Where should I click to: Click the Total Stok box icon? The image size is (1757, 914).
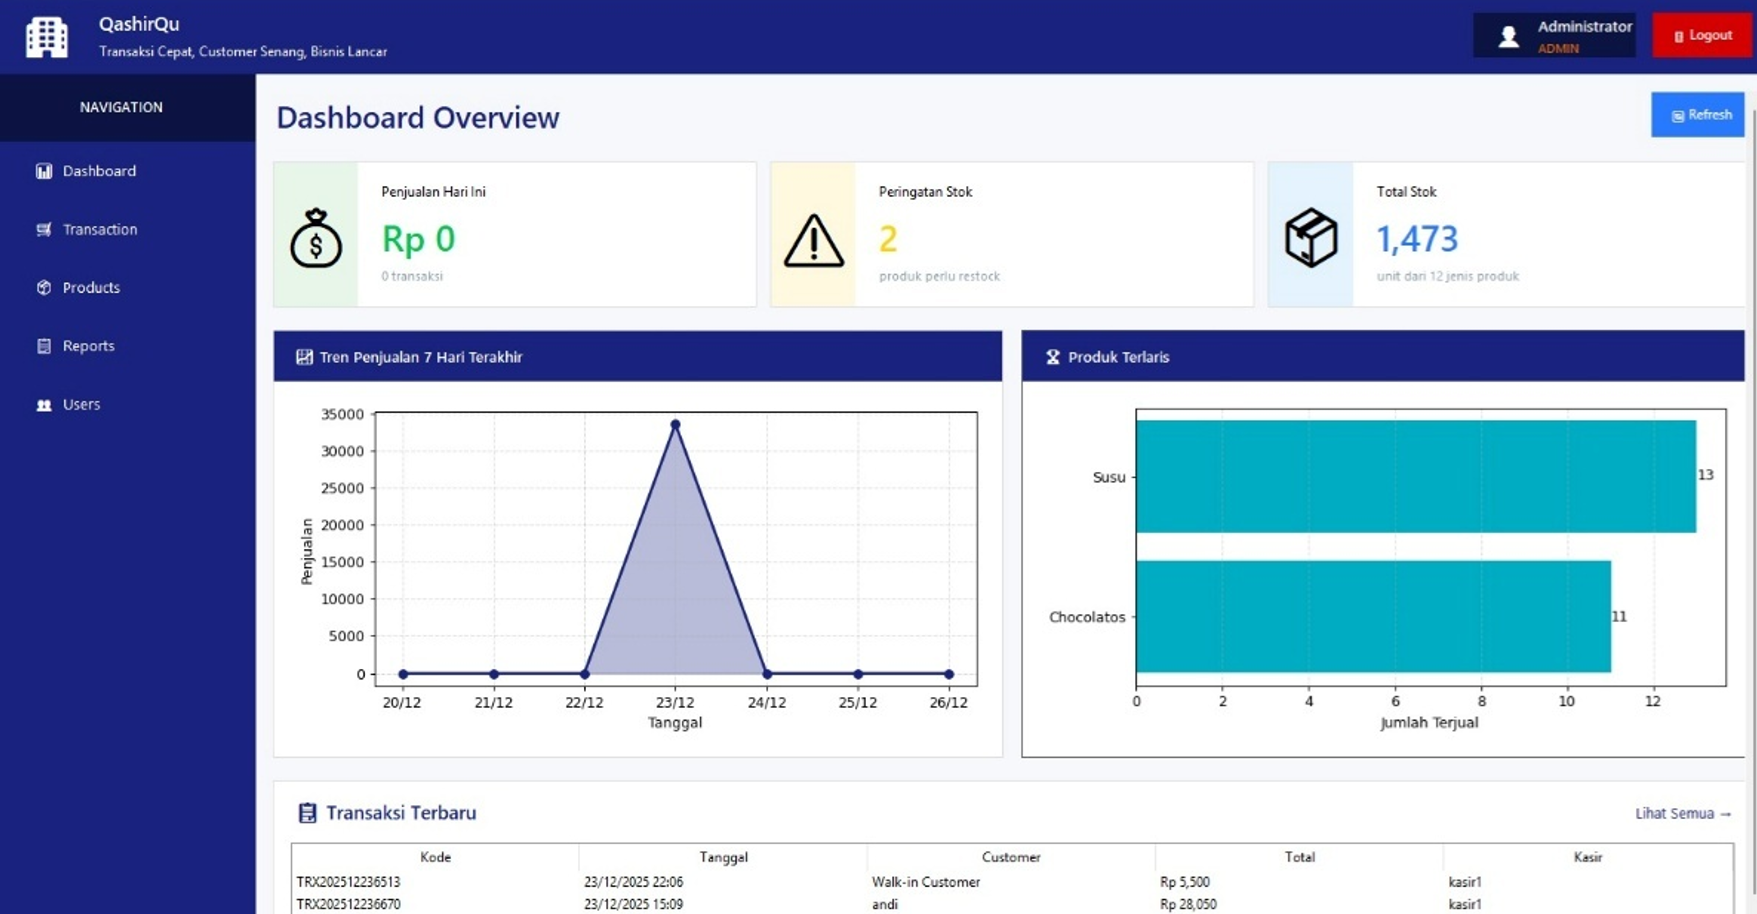(1310, 238)
